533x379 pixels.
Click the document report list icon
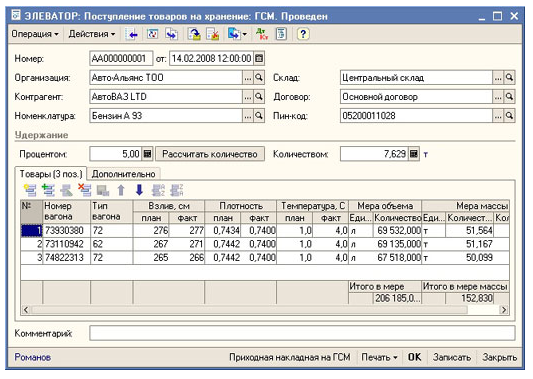pyautogui.click(x=281, y=34)
